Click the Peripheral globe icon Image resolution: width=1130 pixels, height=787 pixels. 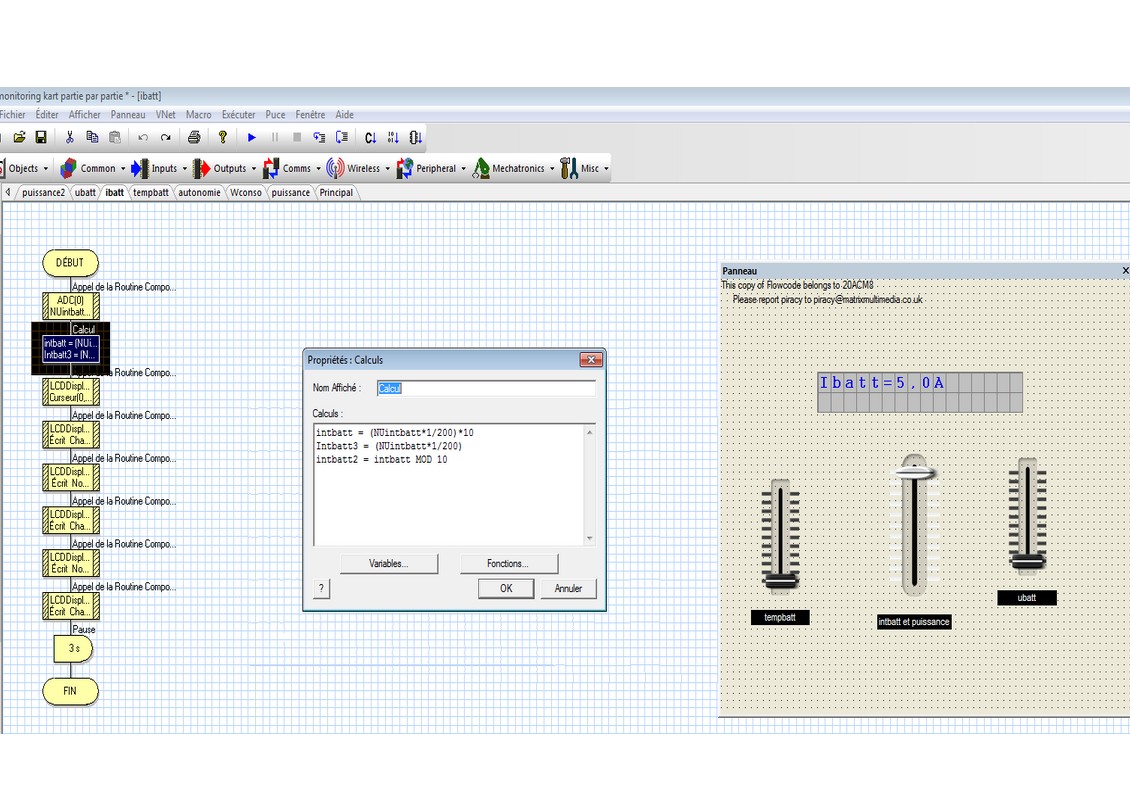[x=404, y=169]
